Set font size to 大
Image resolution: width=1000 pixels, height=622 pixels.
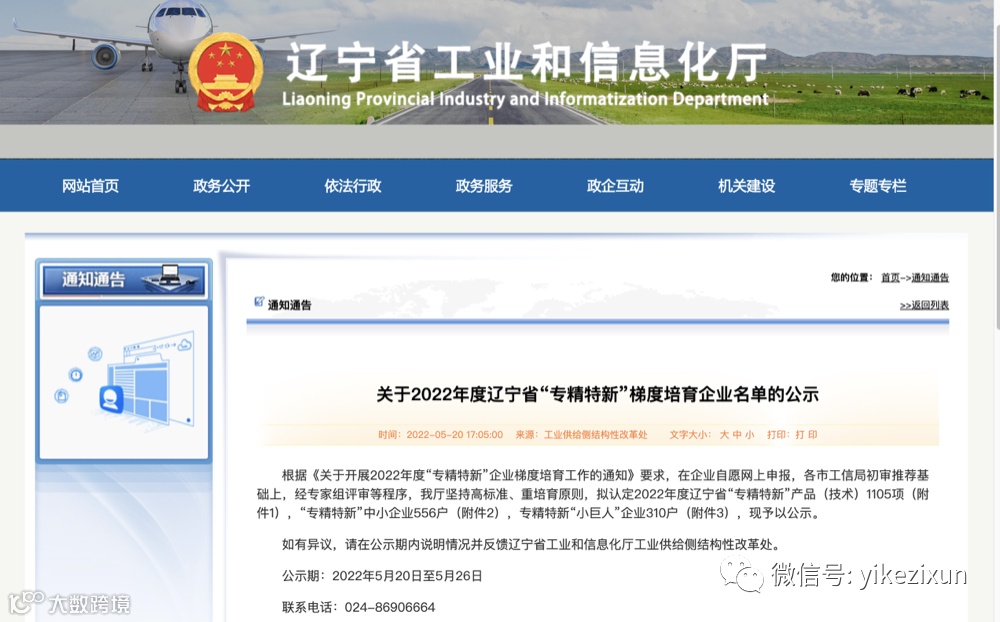coord(724,435)
